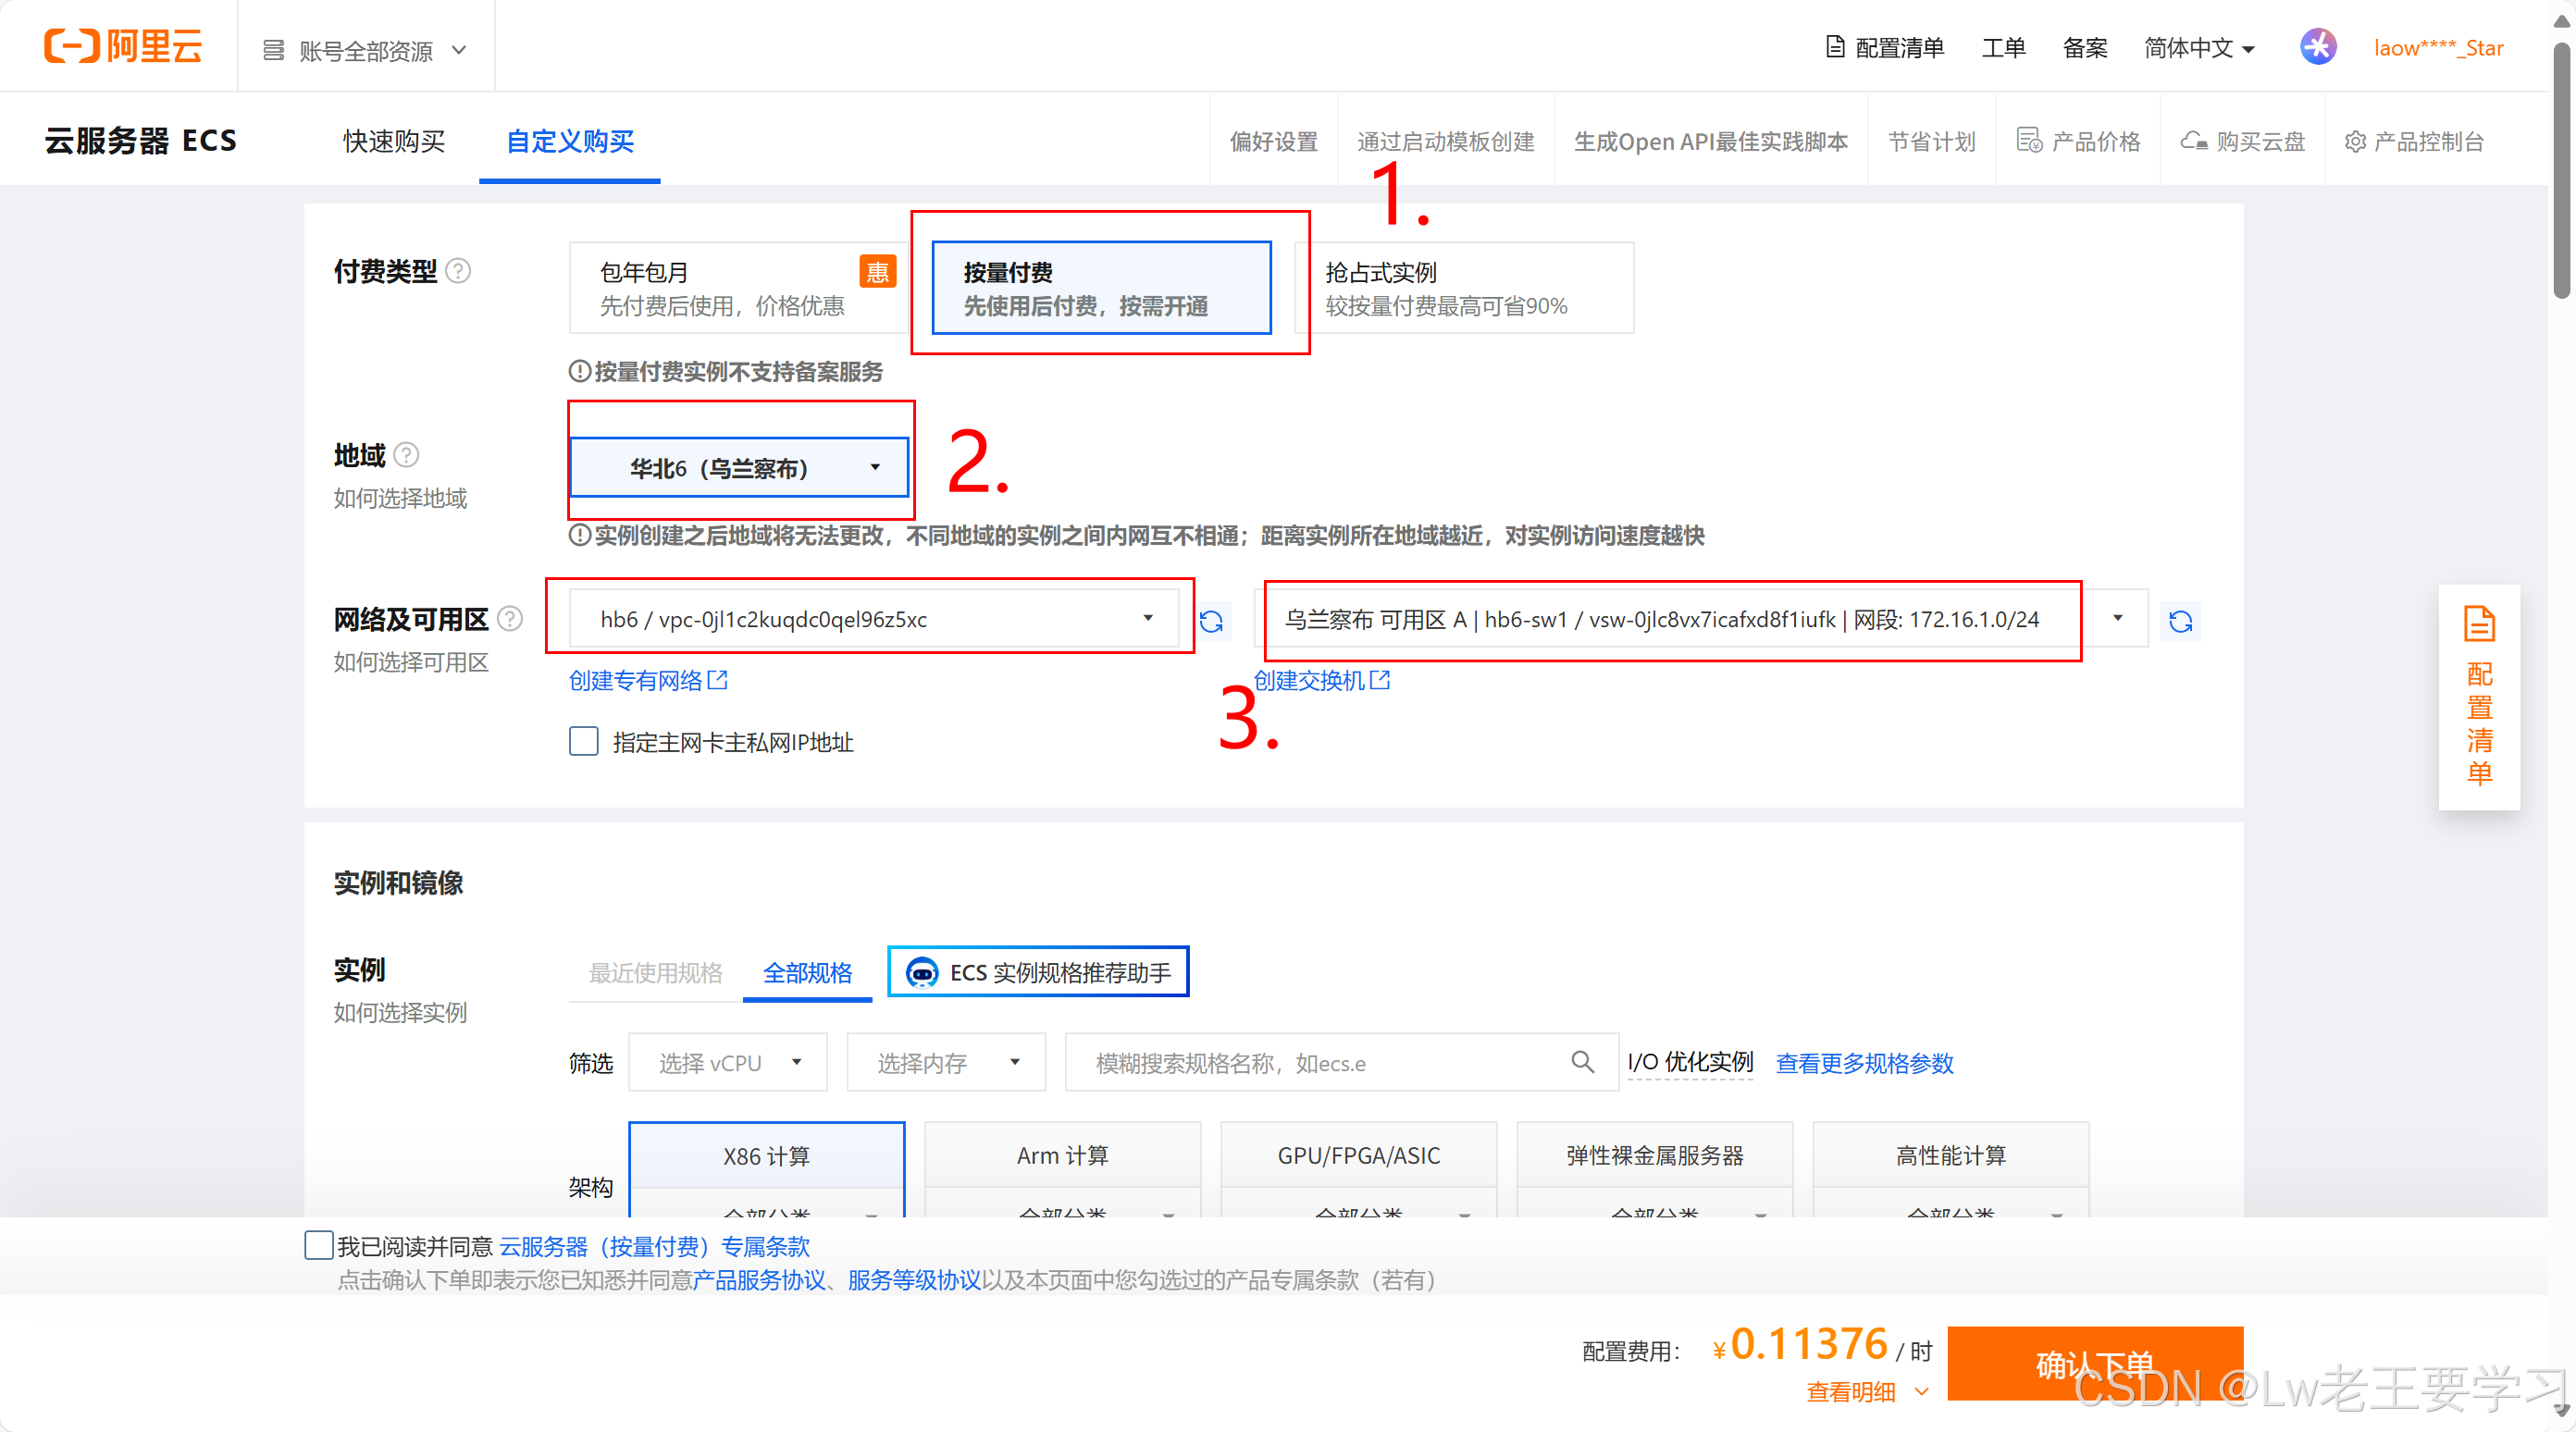The image size is (2576, 1432).
Task: Open 购买云盘 page
Action: click(2243, 141)
